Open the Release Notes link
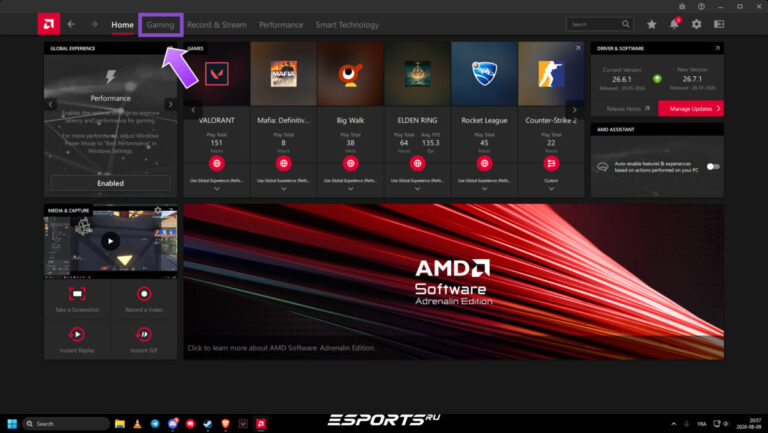The image size is (768, 433). [x=628, y=109]
